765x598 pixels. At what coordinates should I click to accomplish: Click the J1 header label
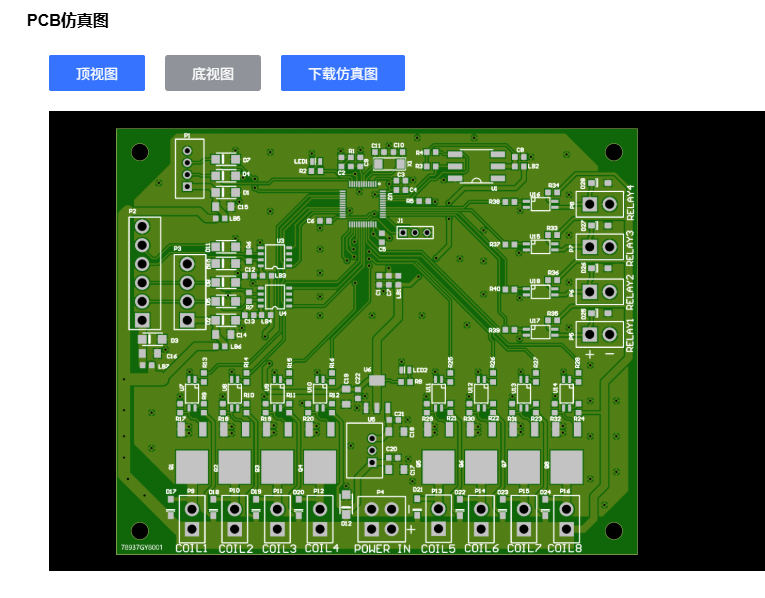(x=400, y=221)
